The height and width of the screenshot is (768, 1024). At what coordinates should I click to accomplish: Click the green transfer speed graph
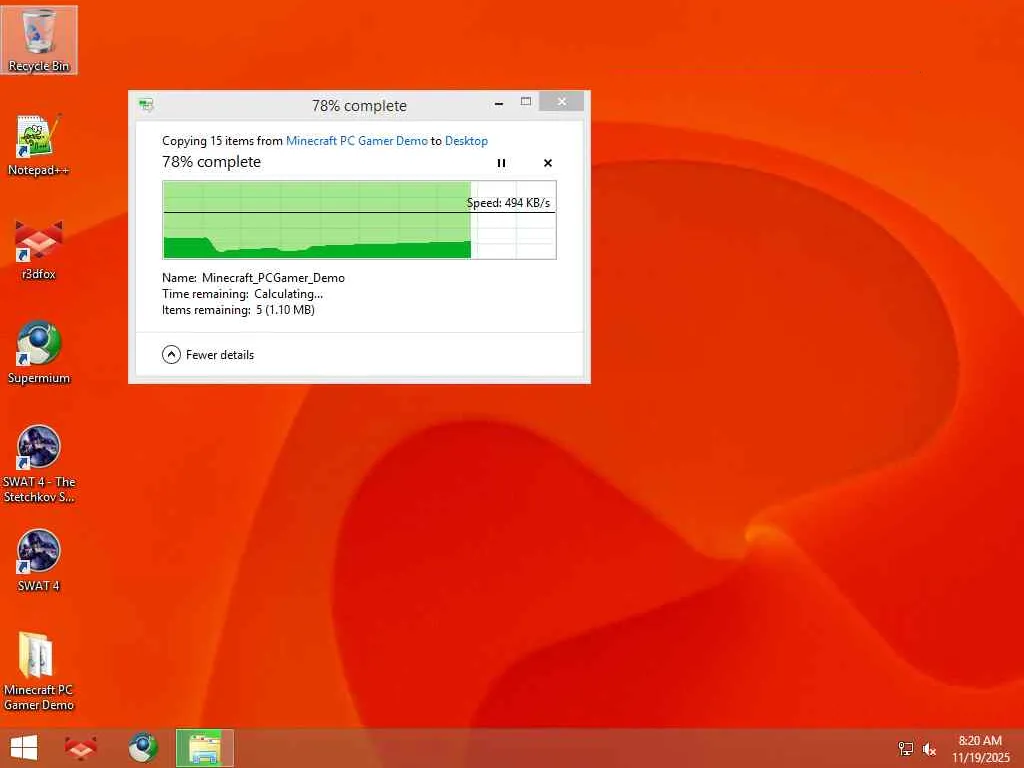point(359,220)
